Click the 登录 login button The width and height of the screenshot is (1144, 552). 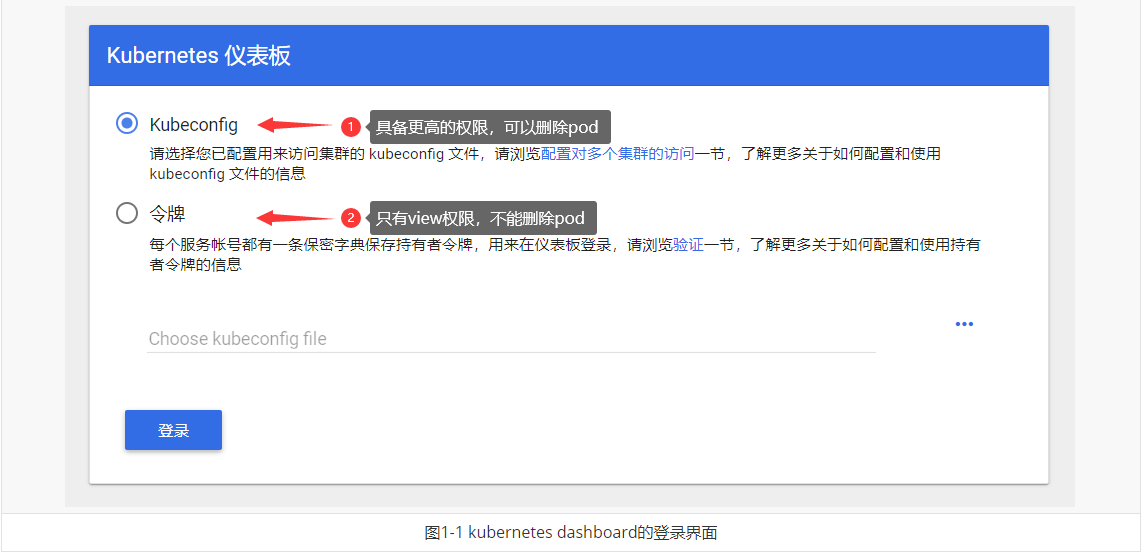click(174, 430)
